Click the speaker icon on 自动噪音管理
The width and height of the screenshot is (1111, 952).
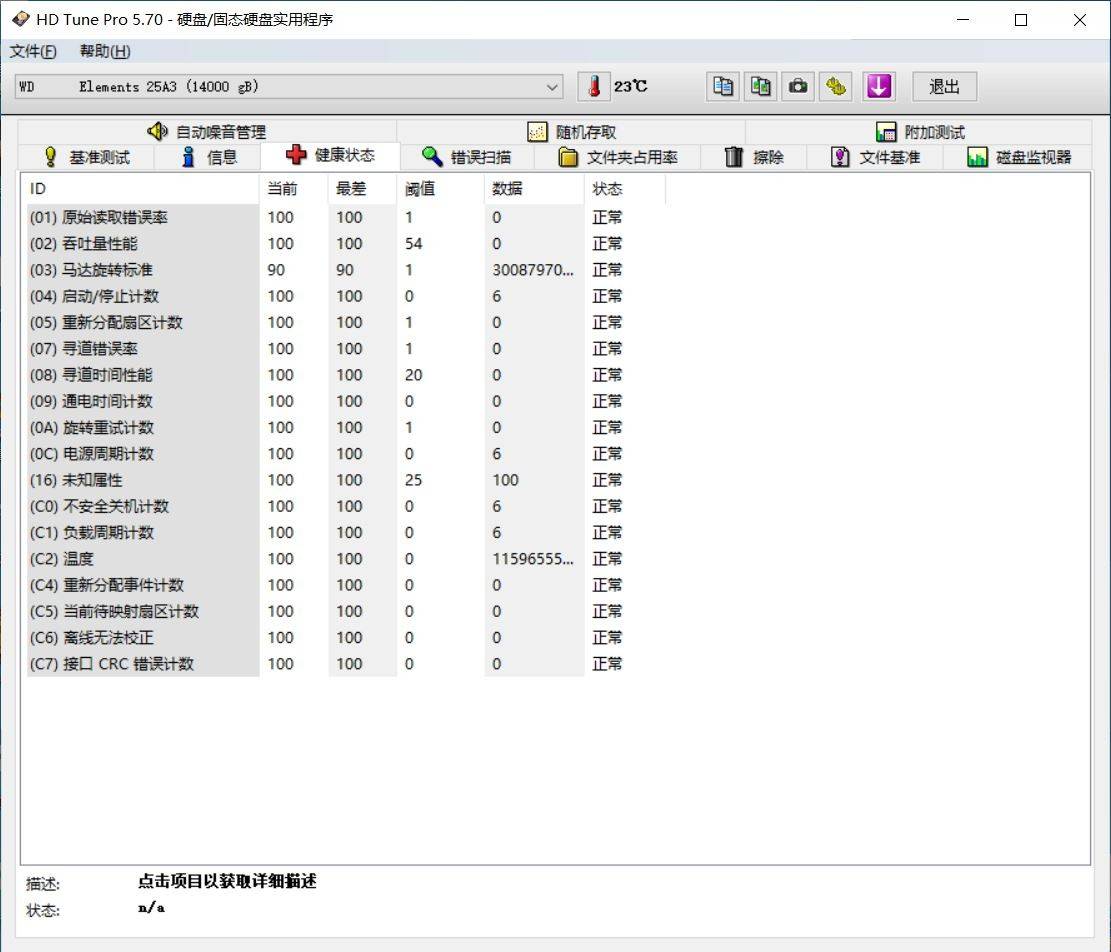(x=157, y=131)
